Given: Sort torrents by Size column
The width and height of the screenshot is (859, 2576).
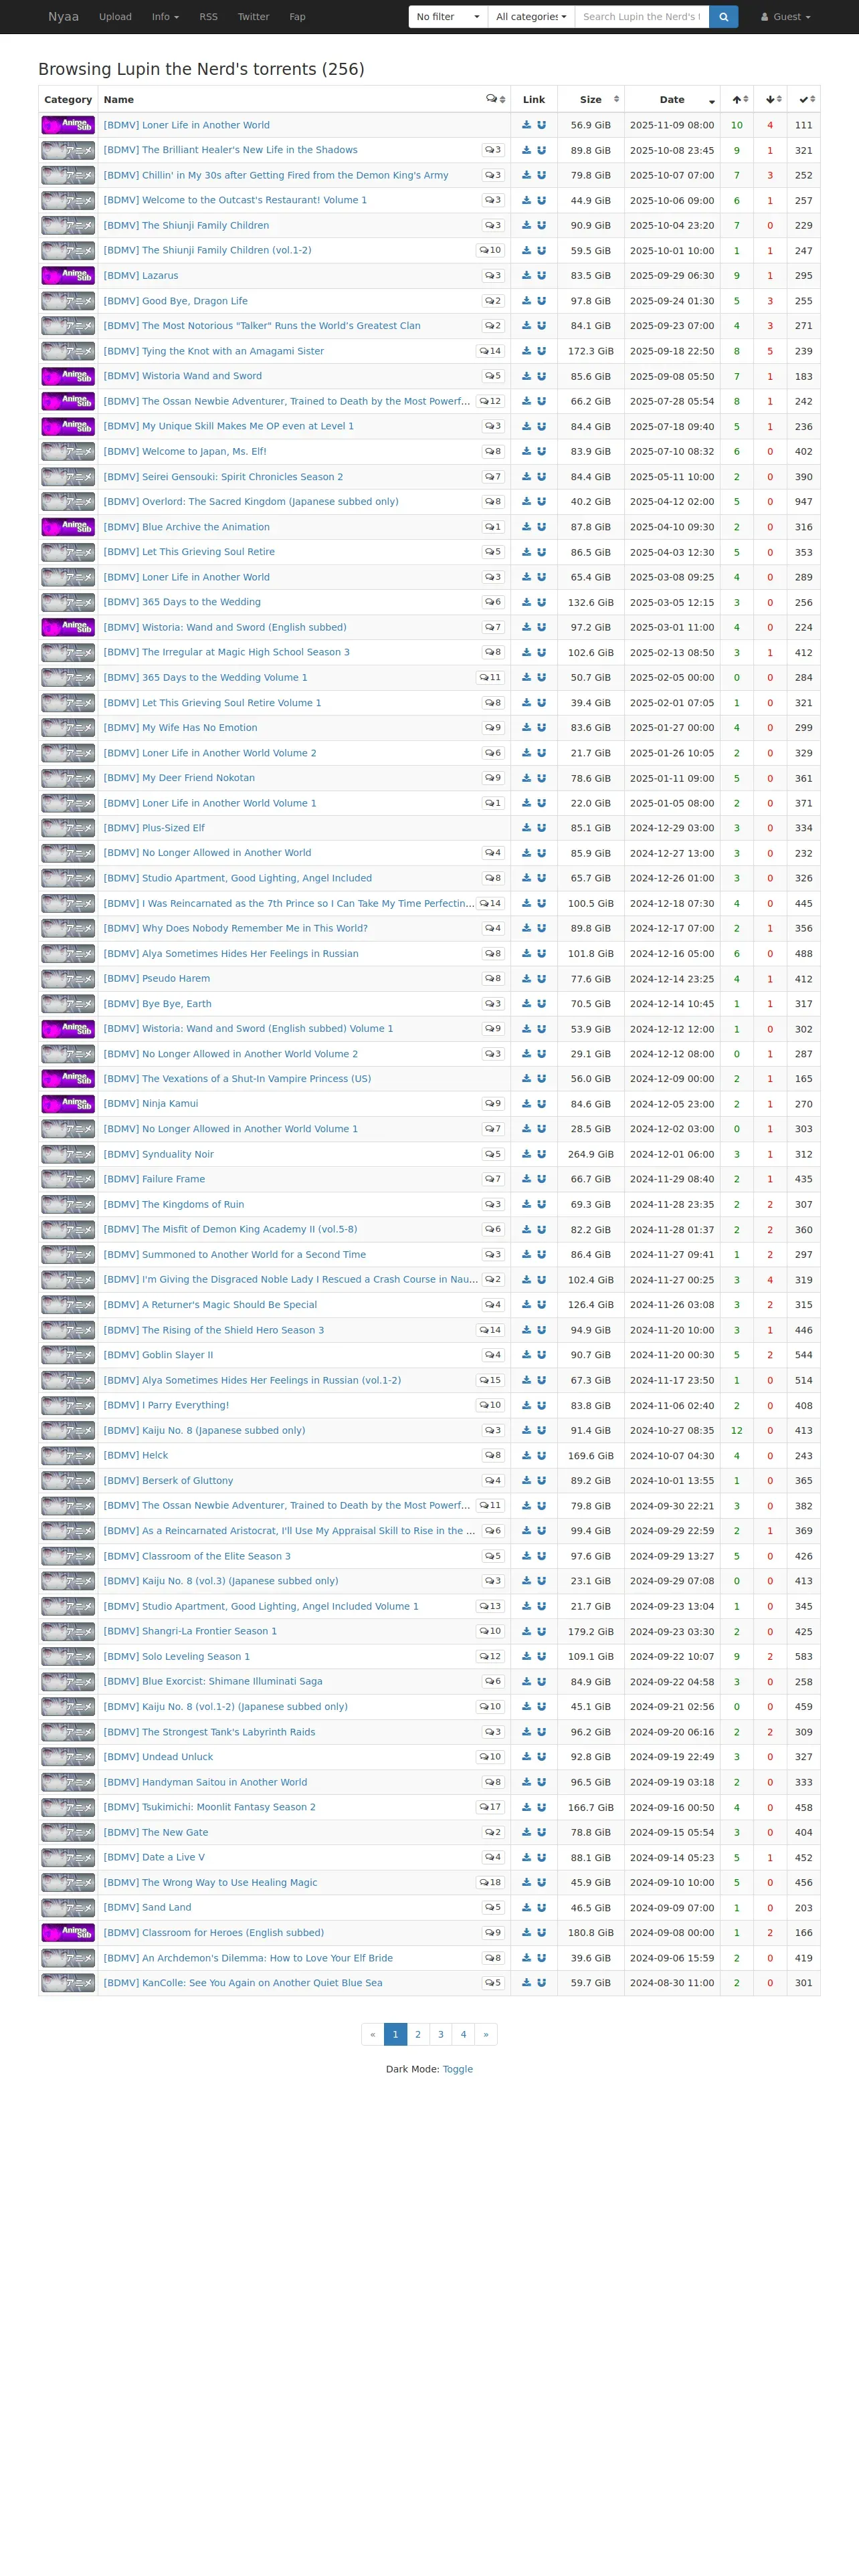Looking at the screenshot, I should tap(591, 99).
